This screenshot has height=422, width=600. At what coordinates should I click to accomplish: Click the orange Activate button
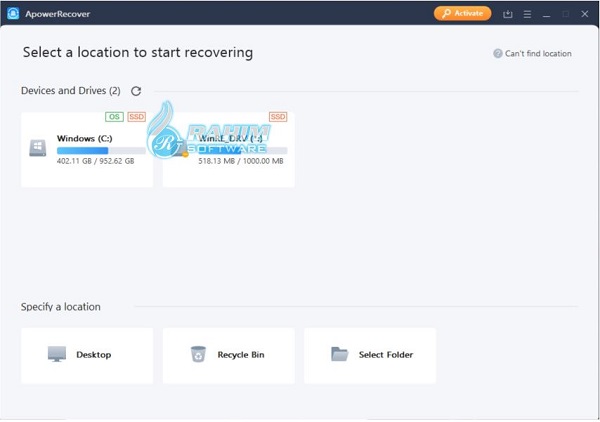click(462, 13)
